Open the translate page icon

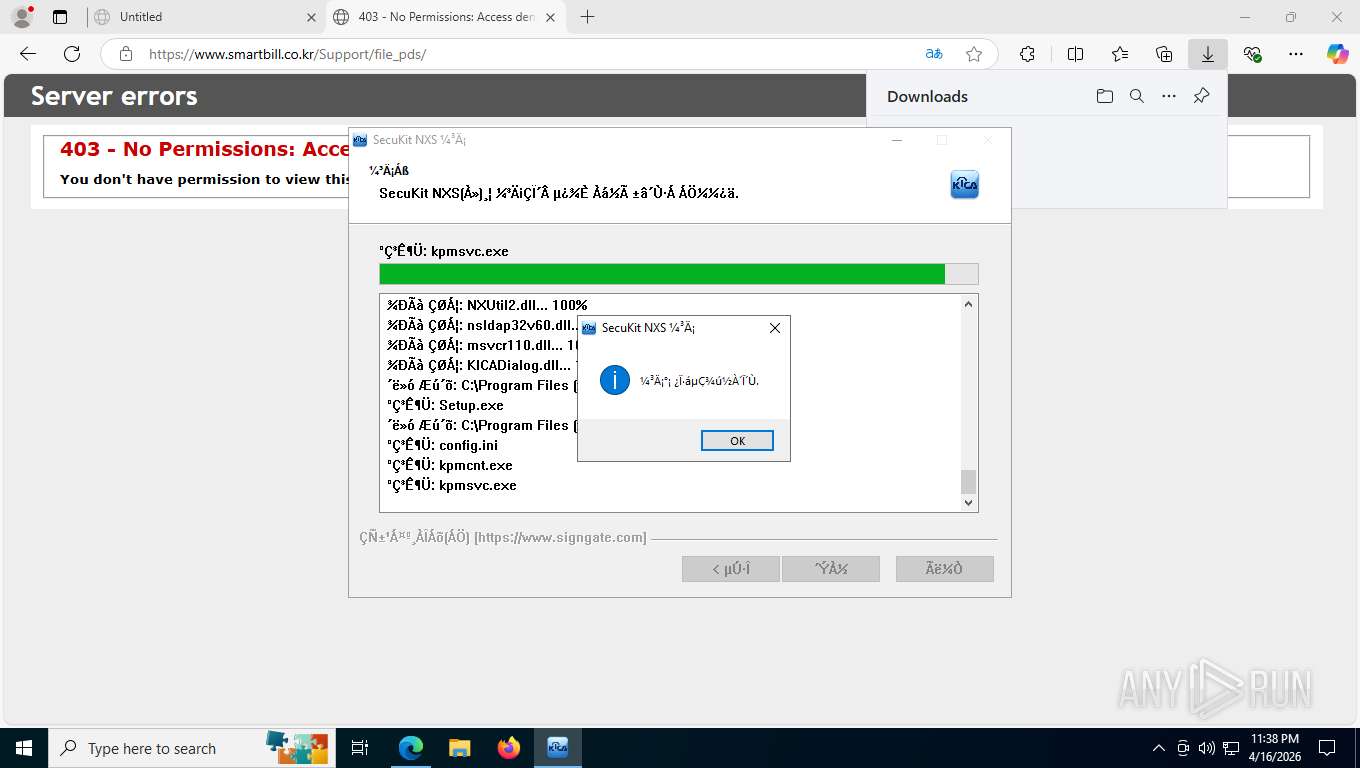[933, 54]
